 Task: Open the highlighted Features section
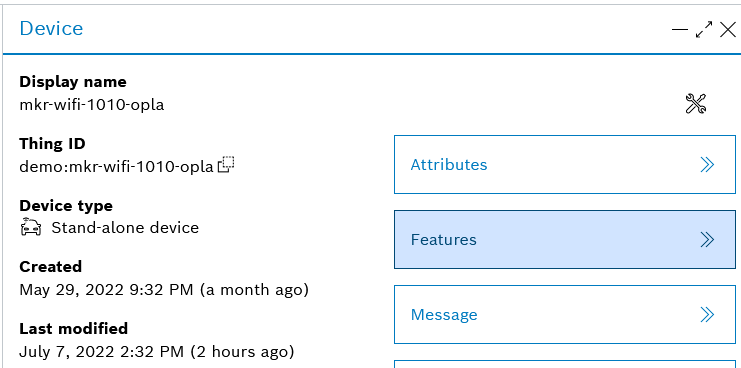[x=565, y=240]
